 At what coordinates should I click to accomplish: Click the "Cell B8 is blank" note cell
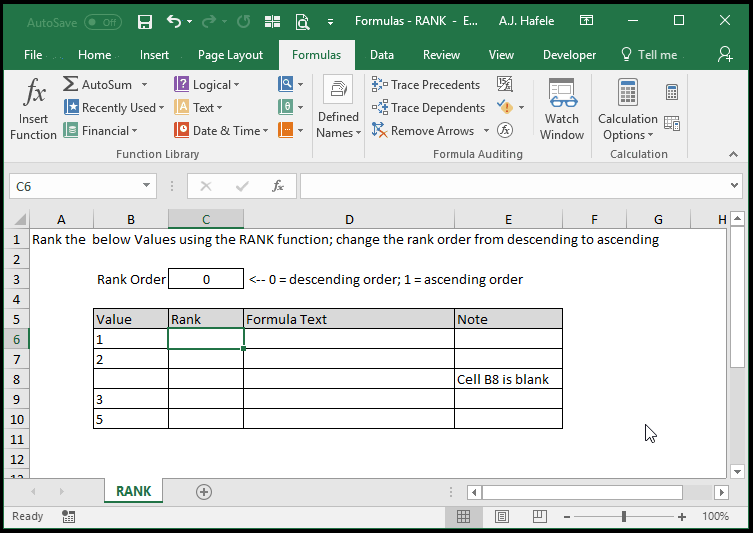508,379
